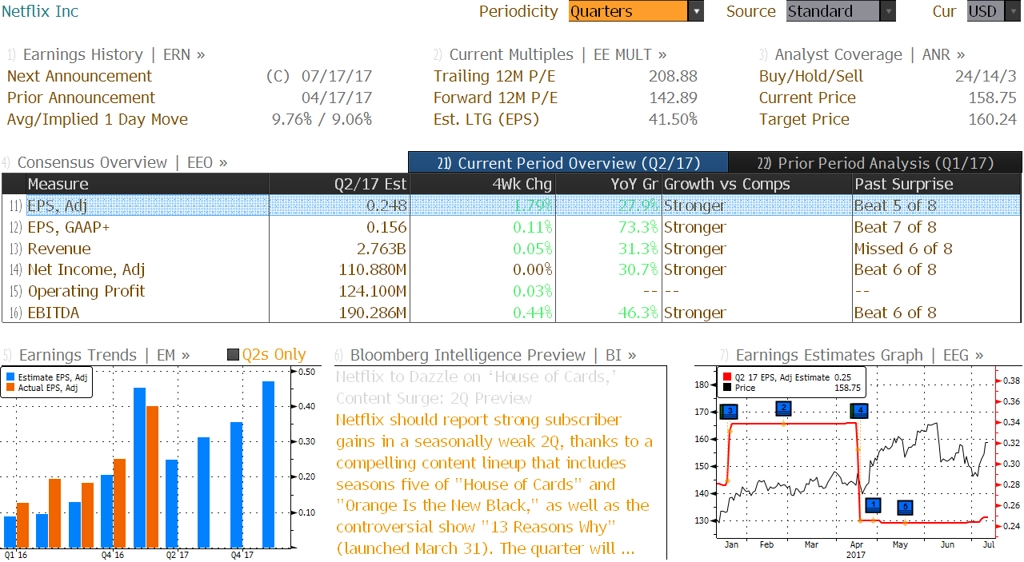Click the tallest blue Q4 17 estimate bar
The height and width of the screenshot is (562, 1024).
tap(268, 464)
